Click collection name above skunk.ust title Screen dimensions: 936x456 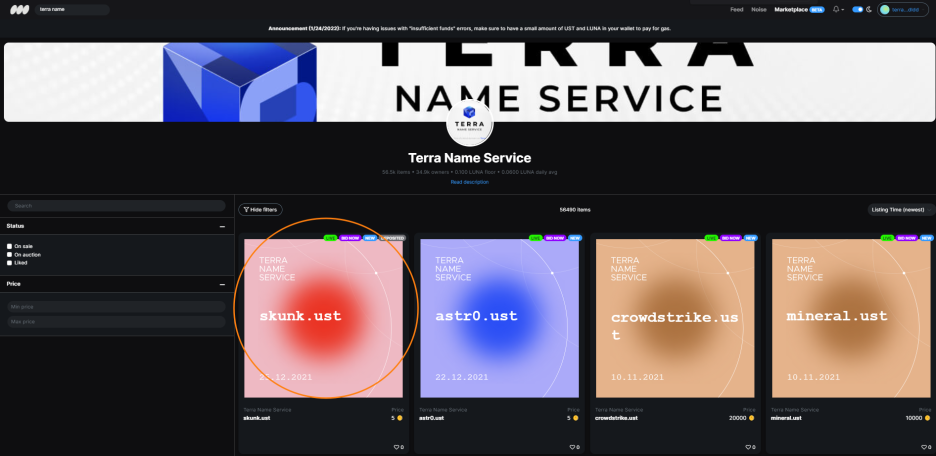pyautogui.click(x=267, y=409)
